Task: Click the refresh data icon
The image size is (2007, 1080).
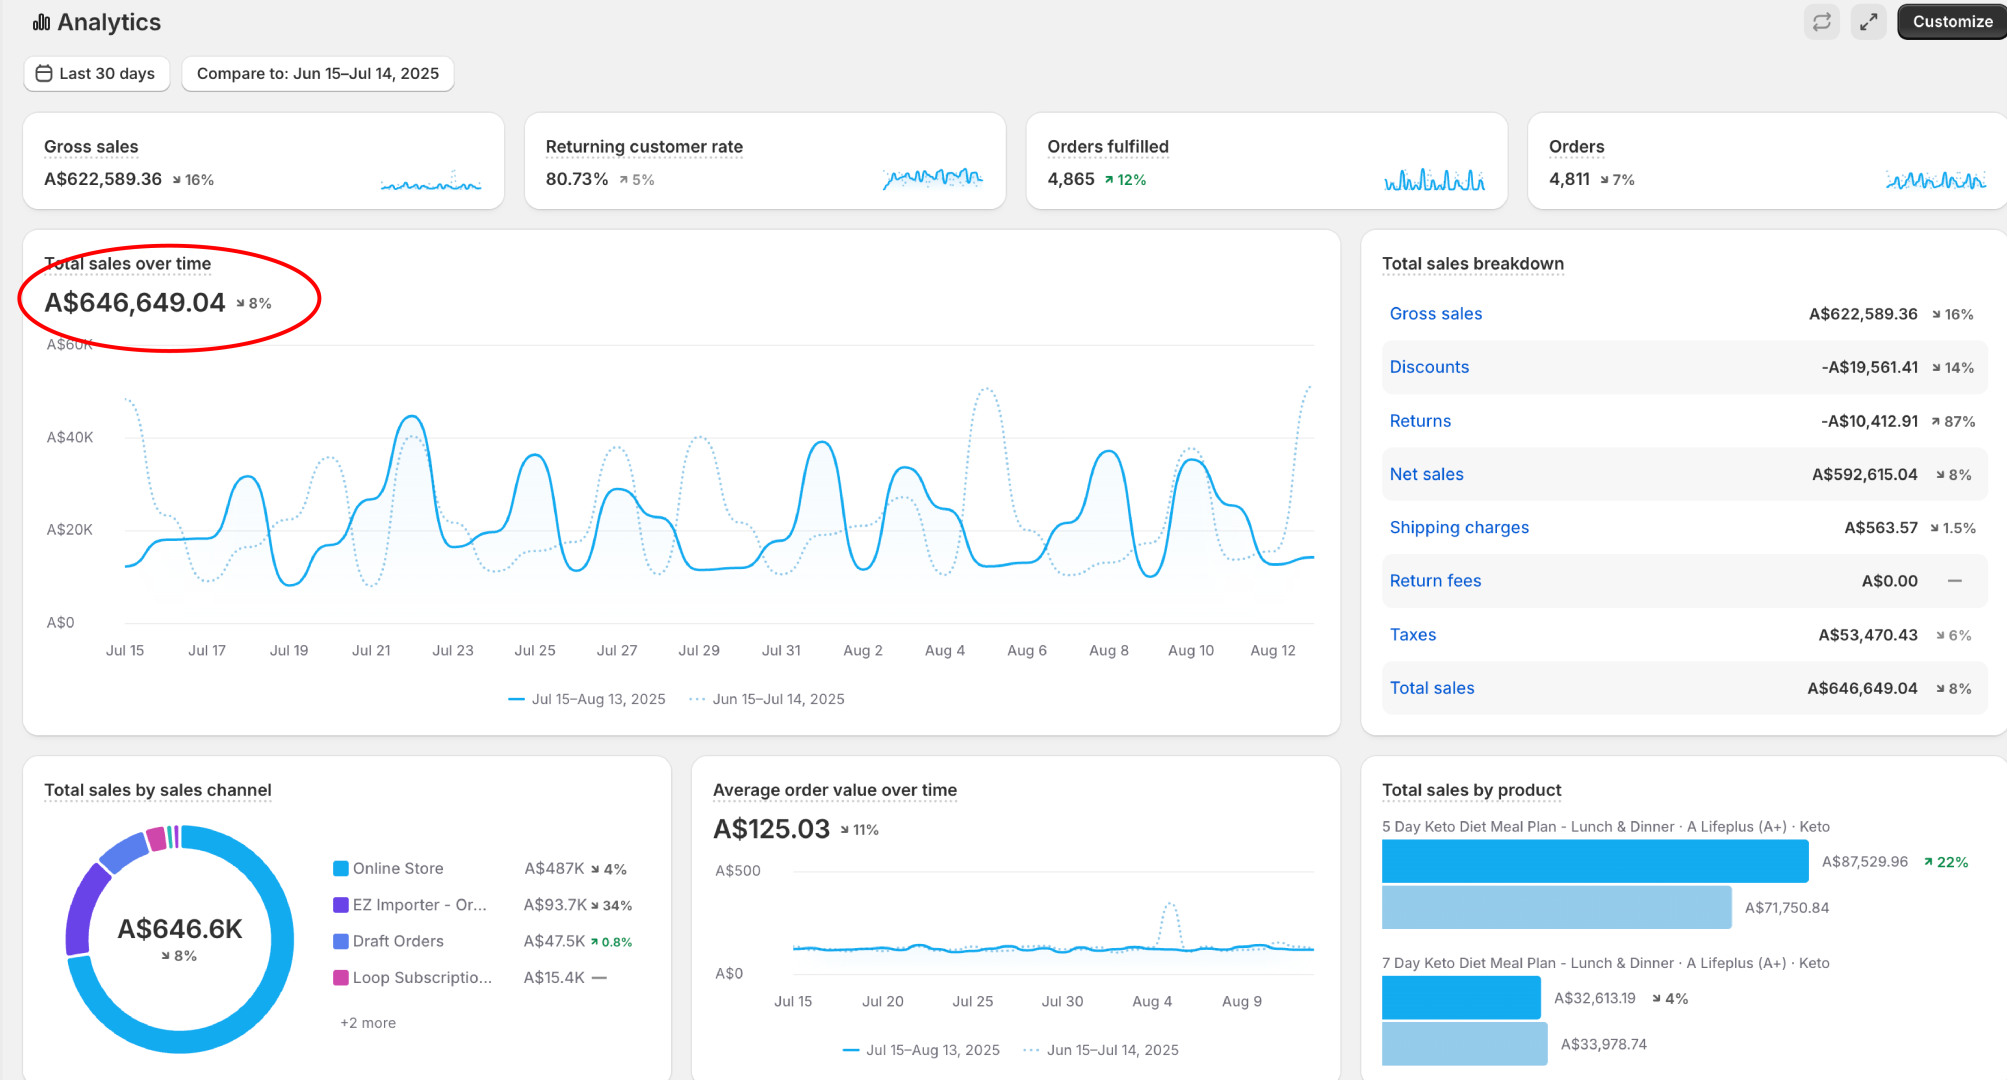Action: 1821,22
